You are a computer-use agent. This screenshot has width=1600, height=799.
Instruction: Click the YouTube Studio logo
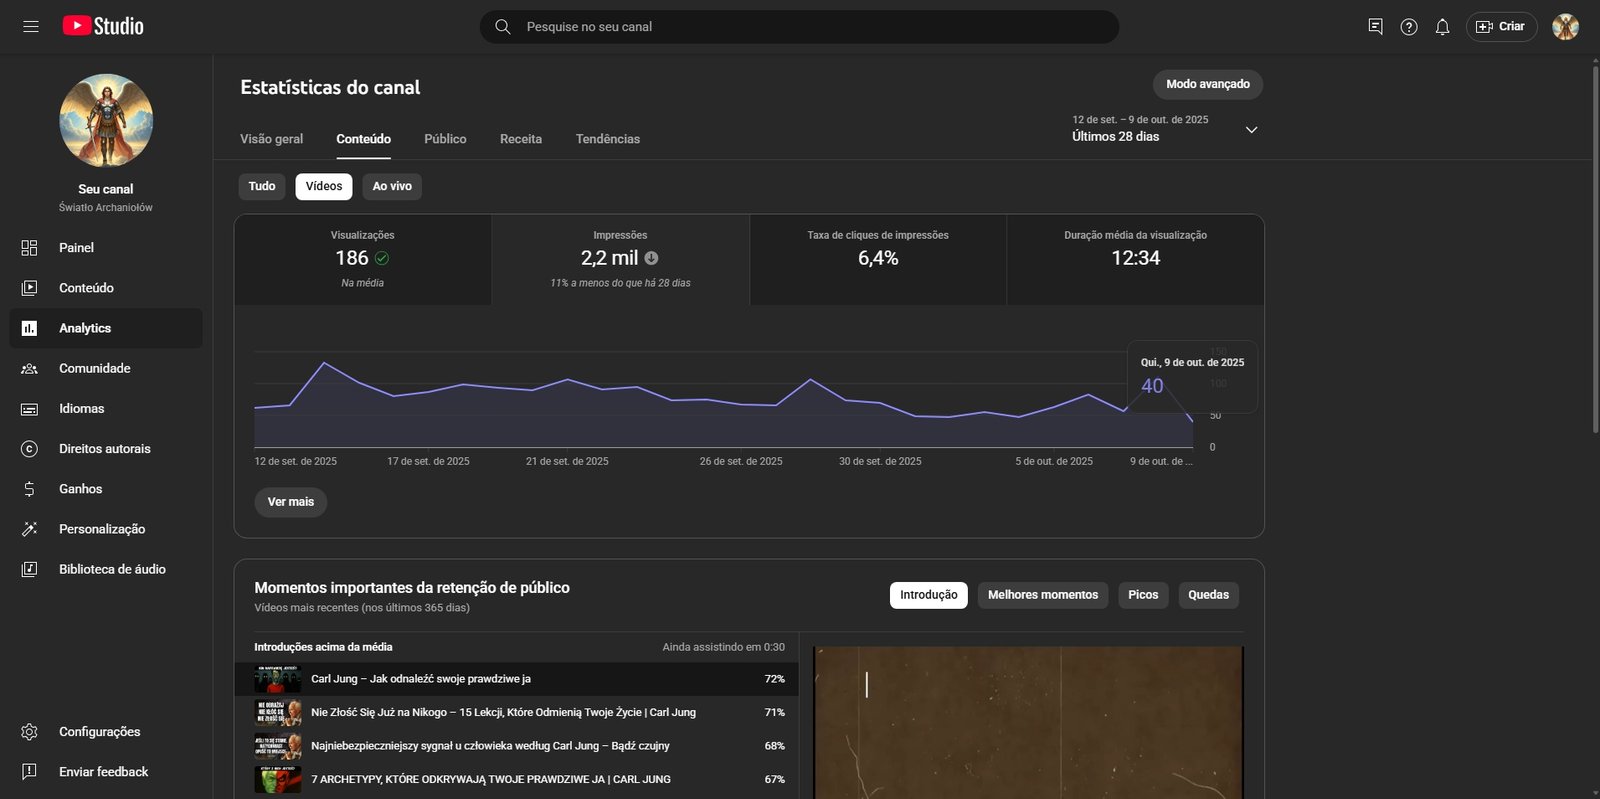(x=103, y=26)
